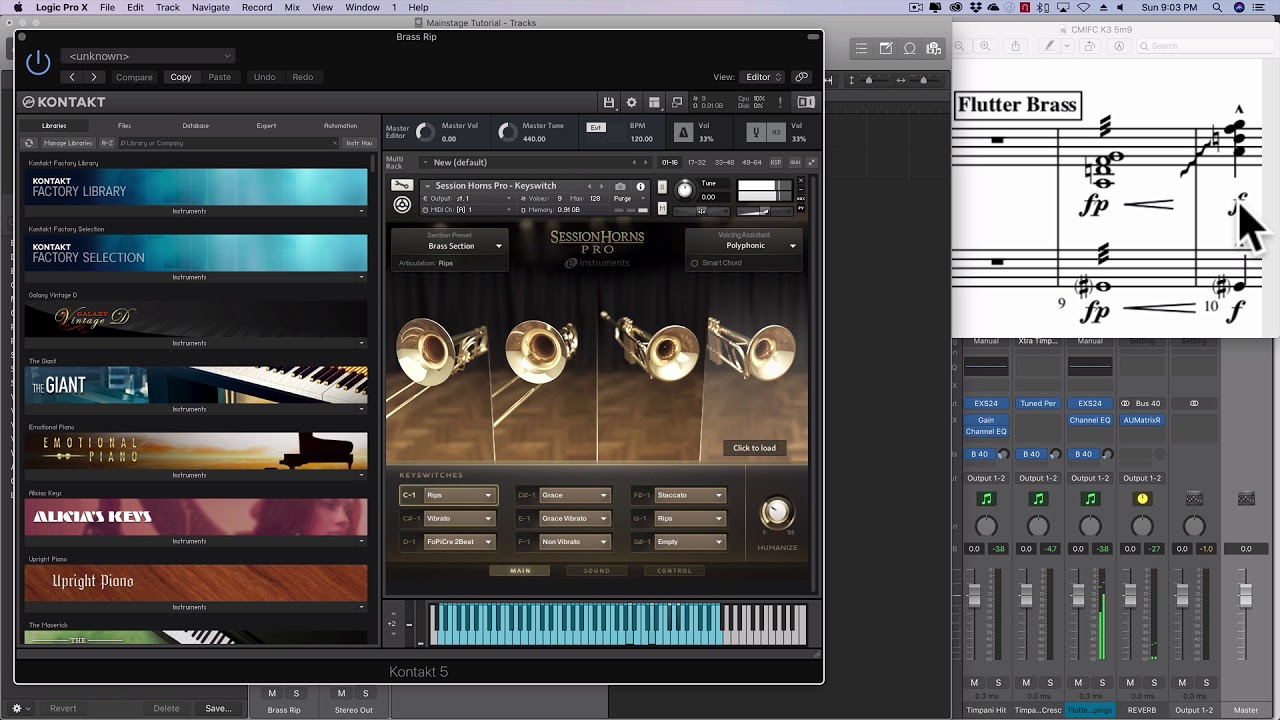Click the Session Horns instrument logo icon

(x=402, y=205)
